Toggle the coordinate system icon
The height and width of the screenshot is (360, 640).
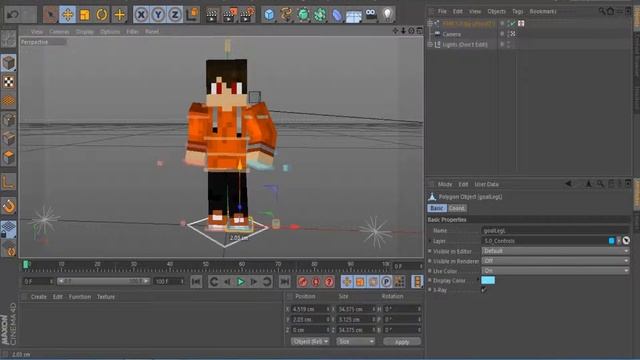(192, 15)
